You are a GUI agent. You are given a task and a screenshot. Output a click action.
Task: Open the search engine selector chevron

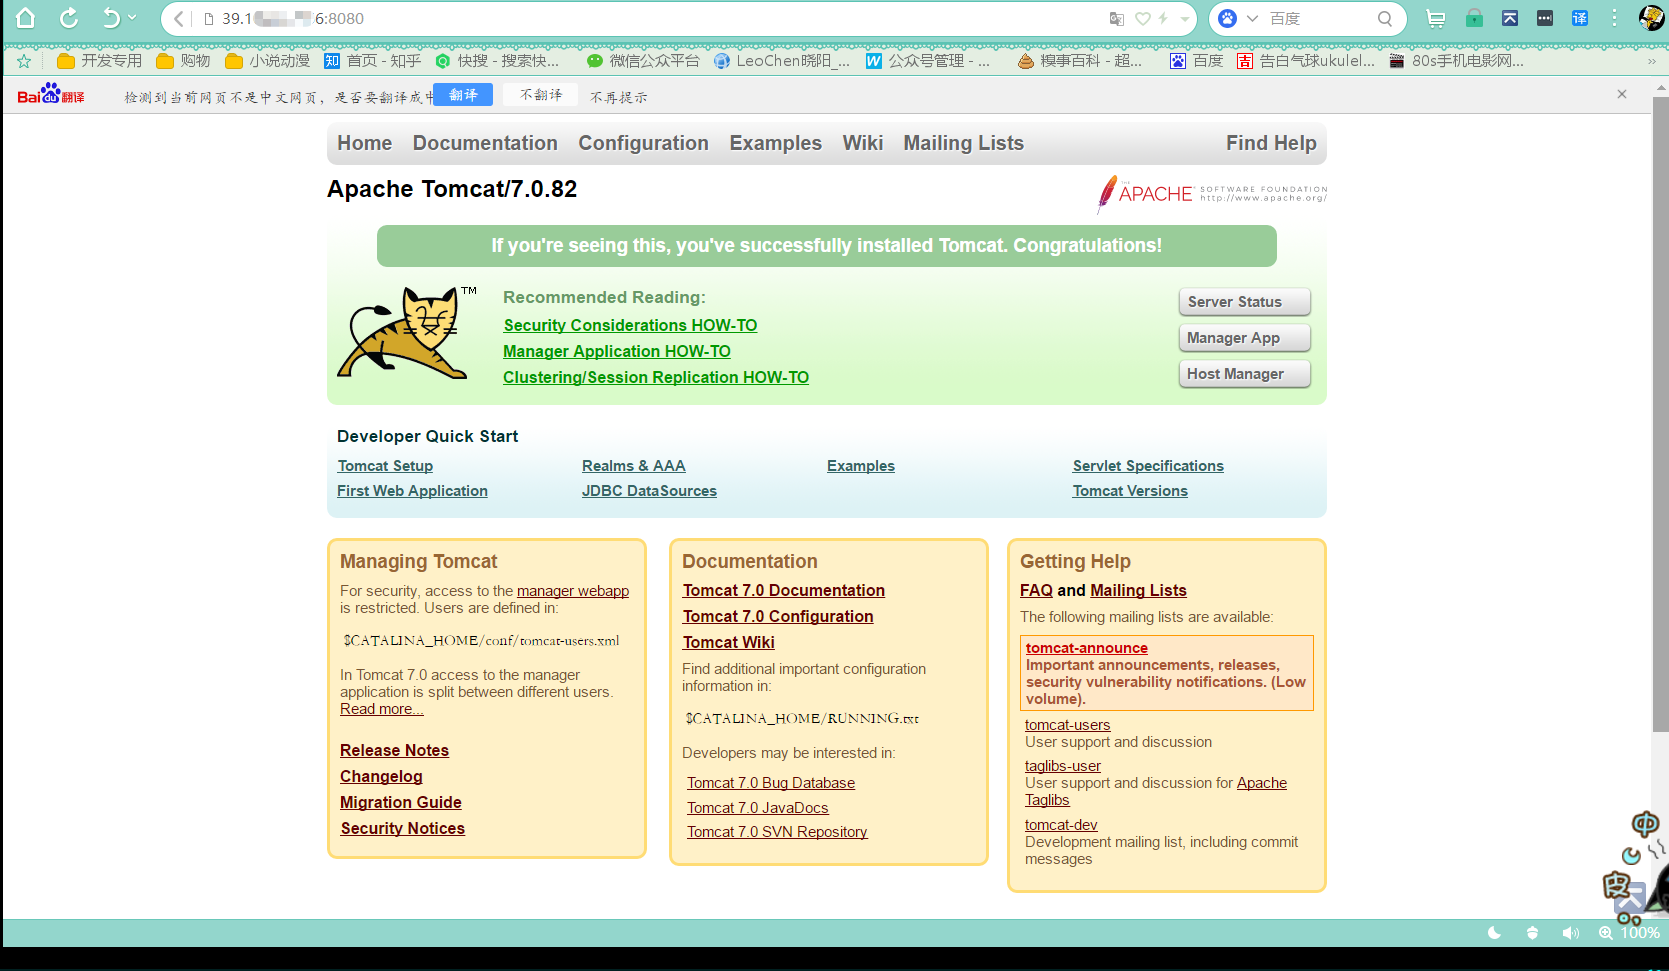click(x=1251, y=18)
